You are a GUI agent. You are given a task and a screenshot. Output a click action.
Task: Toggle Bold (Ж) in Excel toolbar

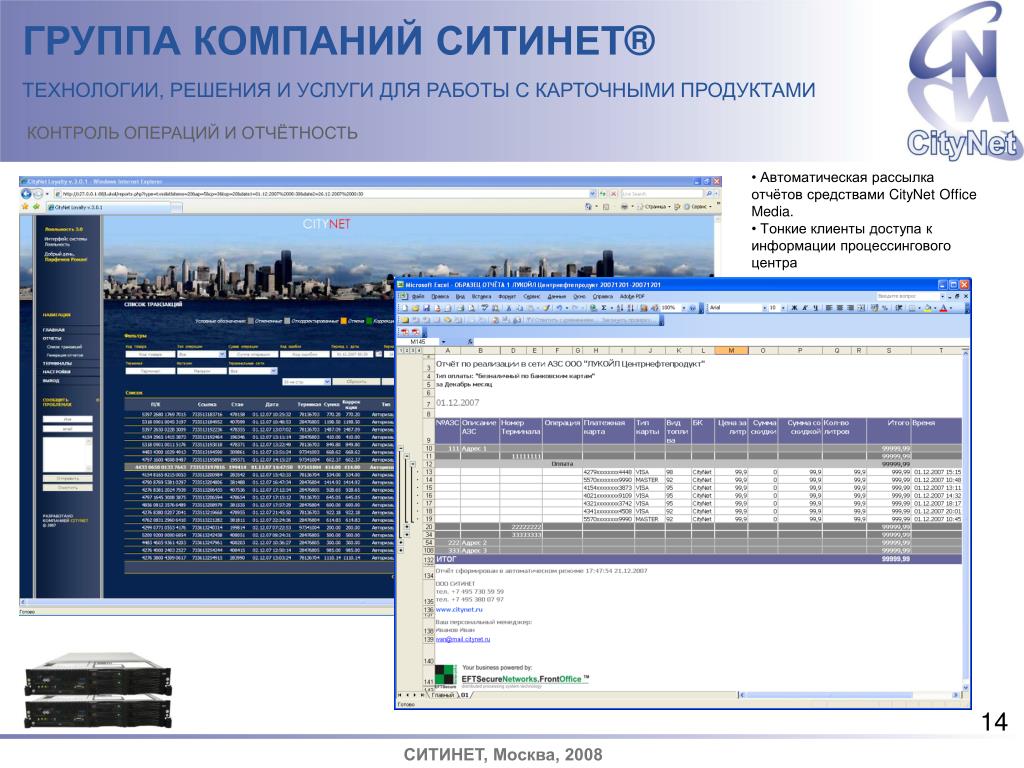coord(794,308)
